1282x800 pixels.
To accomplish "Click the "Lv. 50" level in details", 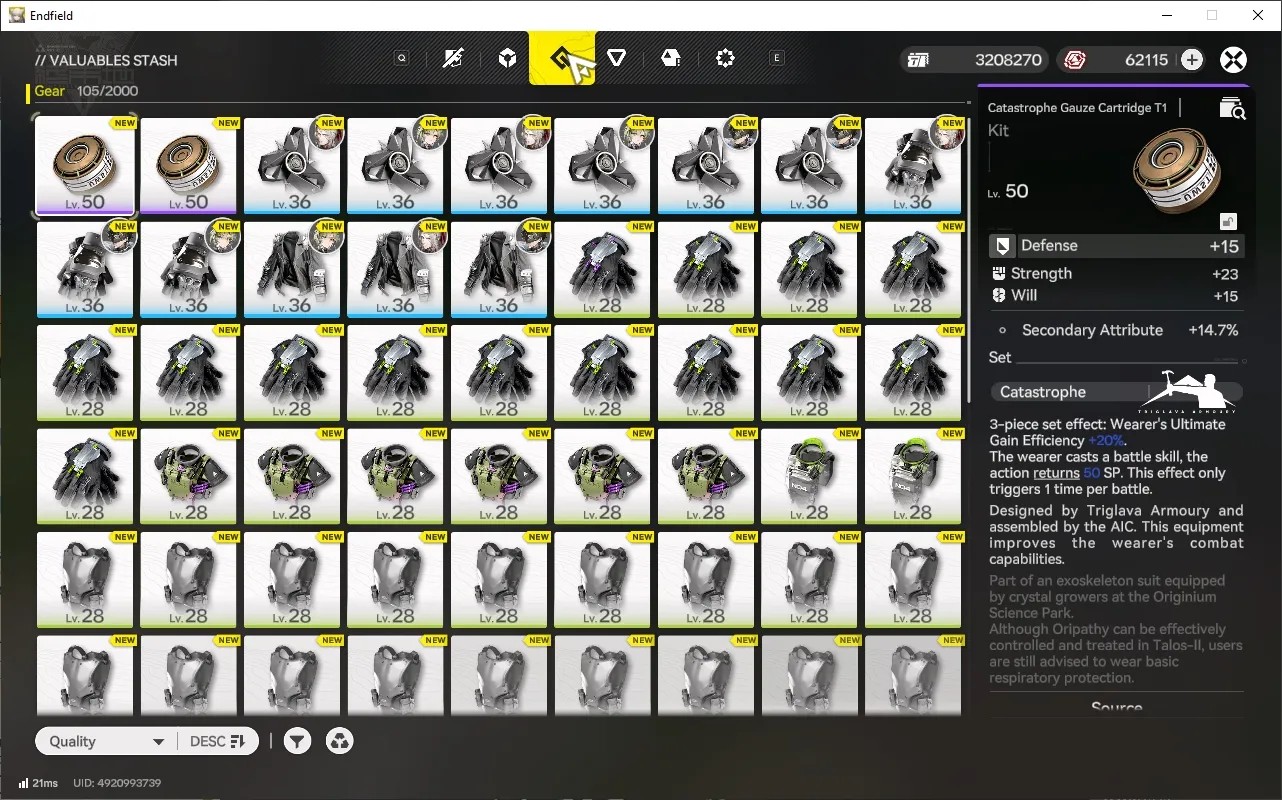I will 1008,191.
